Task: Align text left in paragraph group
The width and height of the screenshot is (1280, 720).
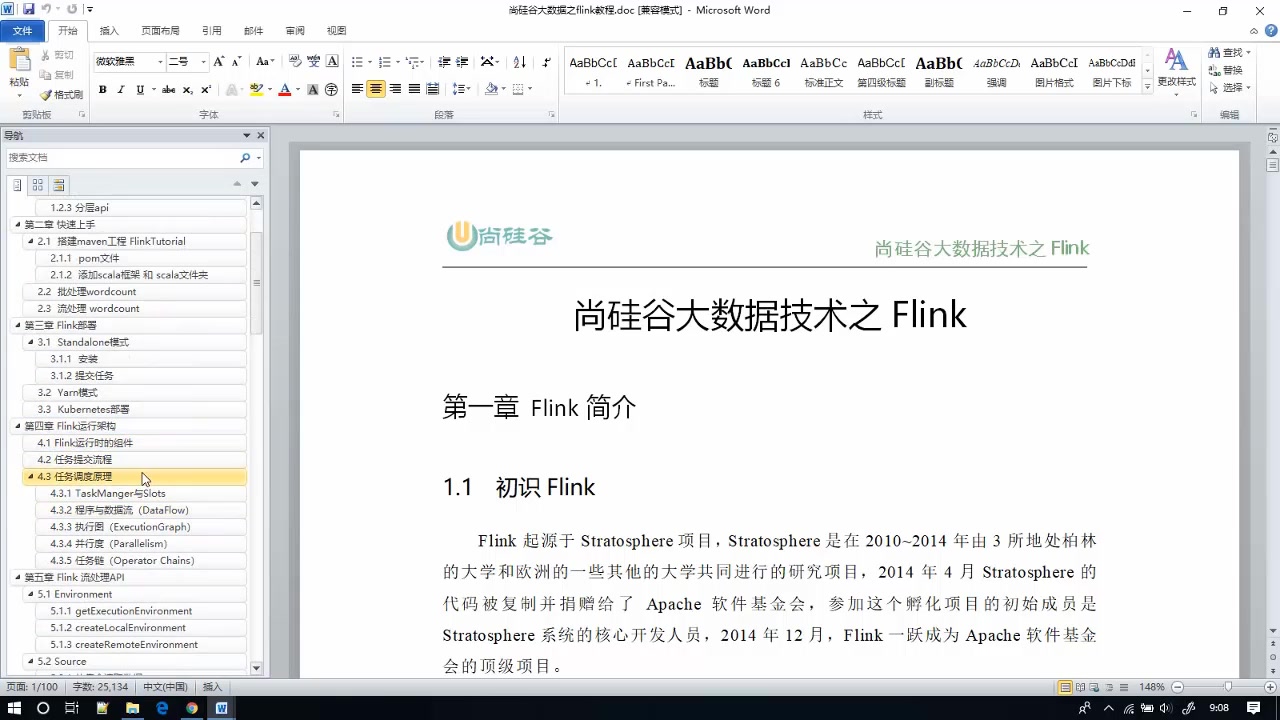Action: (x=357, y=89)
